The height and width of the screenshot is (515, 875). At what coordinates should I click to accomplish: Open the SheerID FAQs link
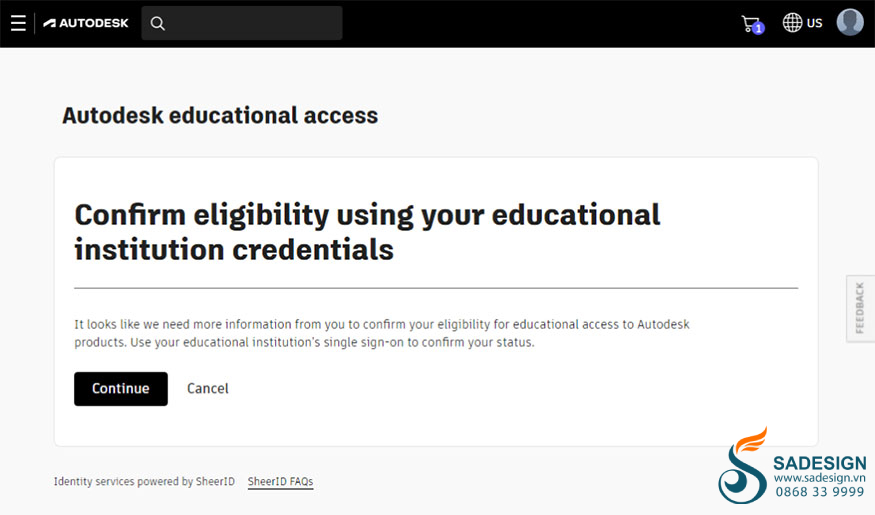280,482
